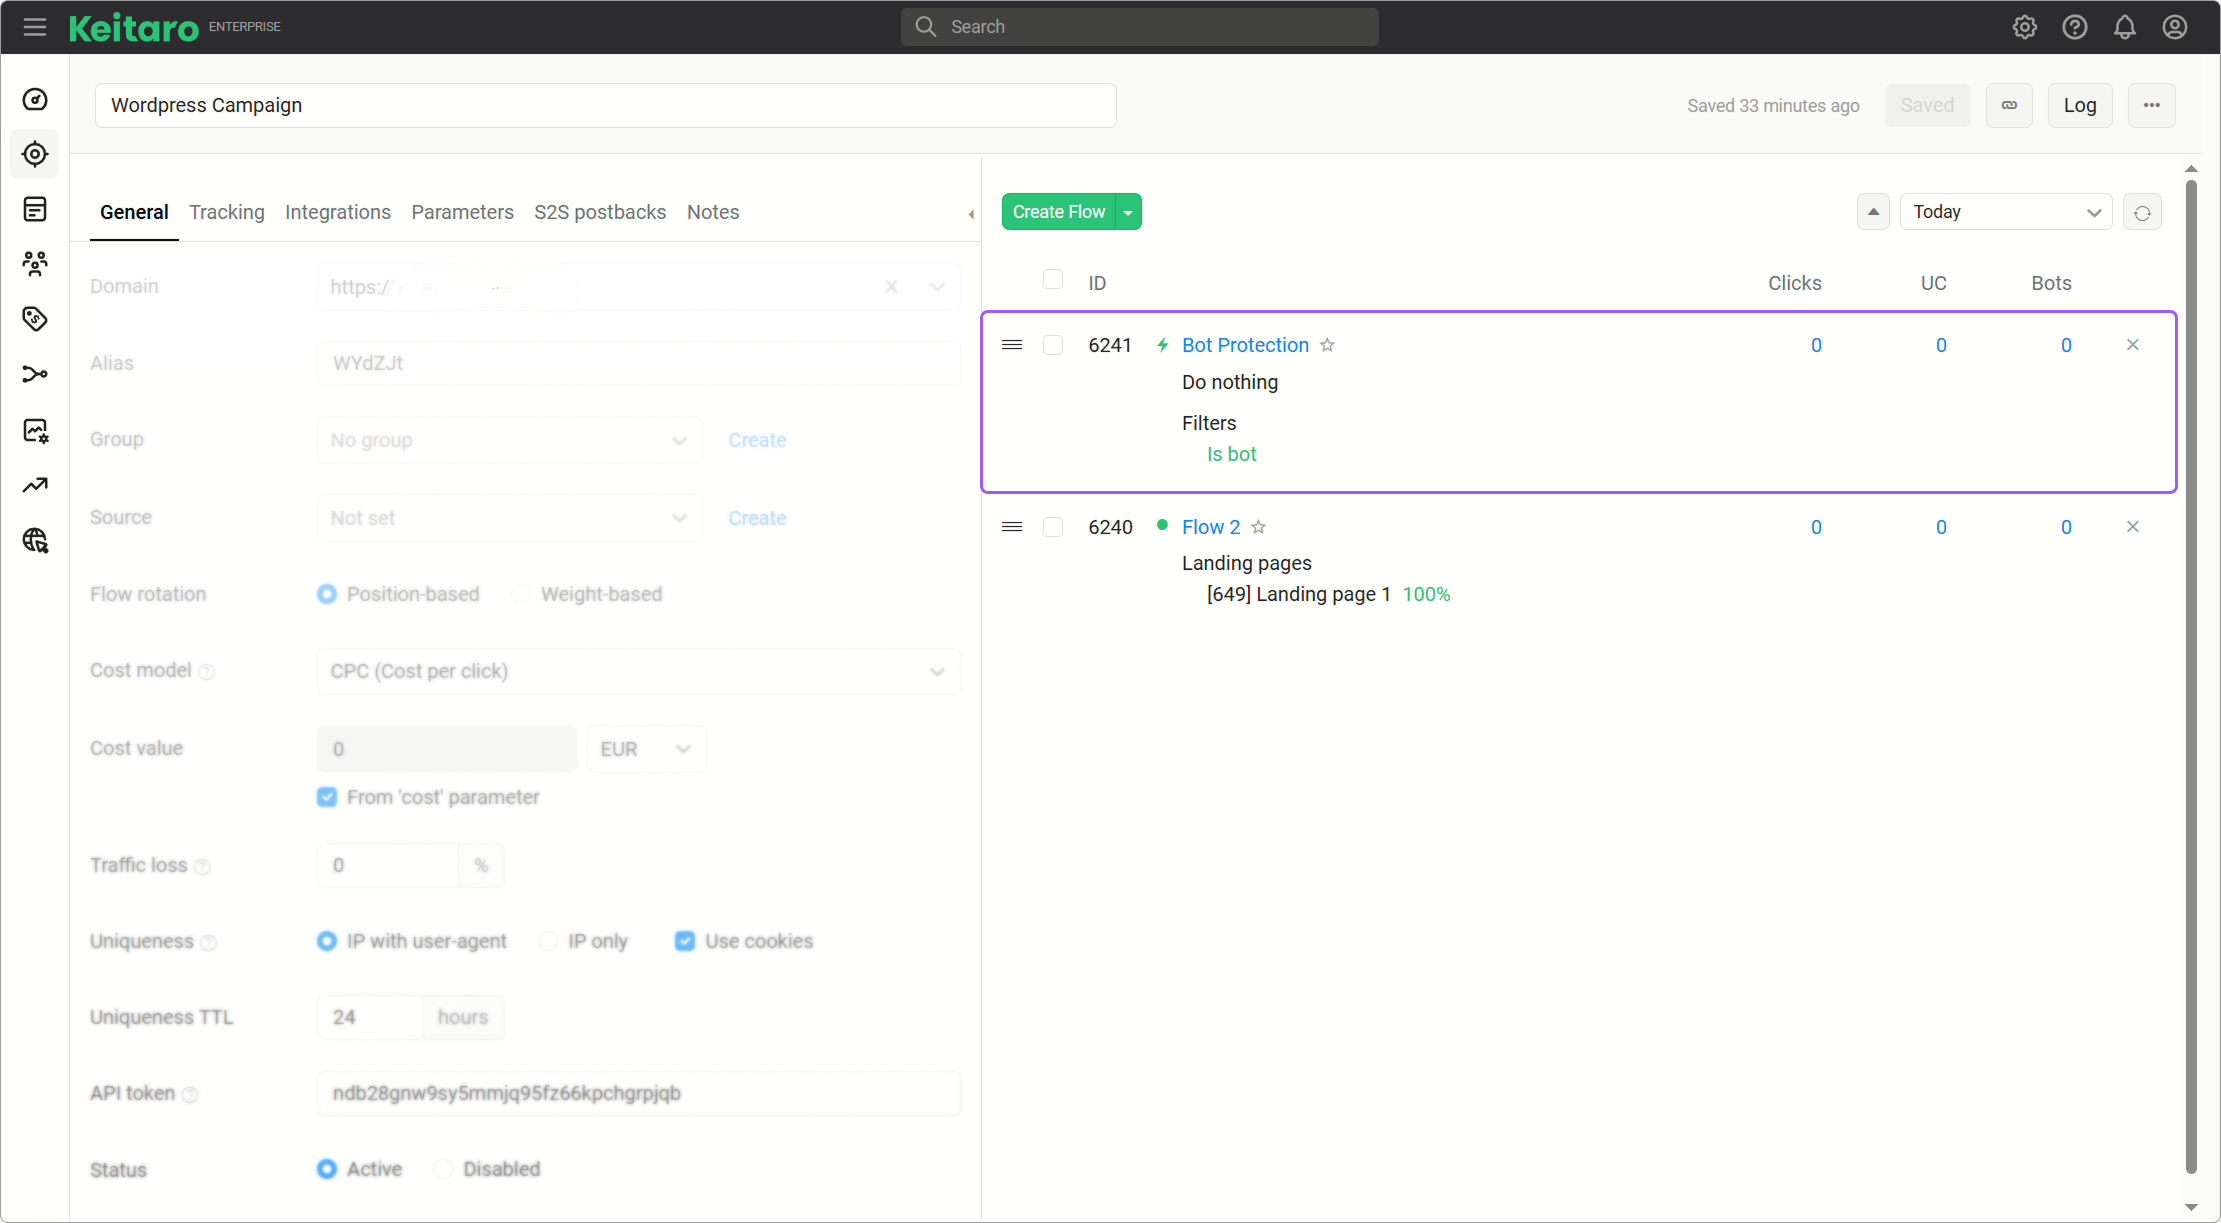This screenshot has width=2221, height=1223.
Task: Click the Wordpress Campaign name field
Action: click(605, 105)
